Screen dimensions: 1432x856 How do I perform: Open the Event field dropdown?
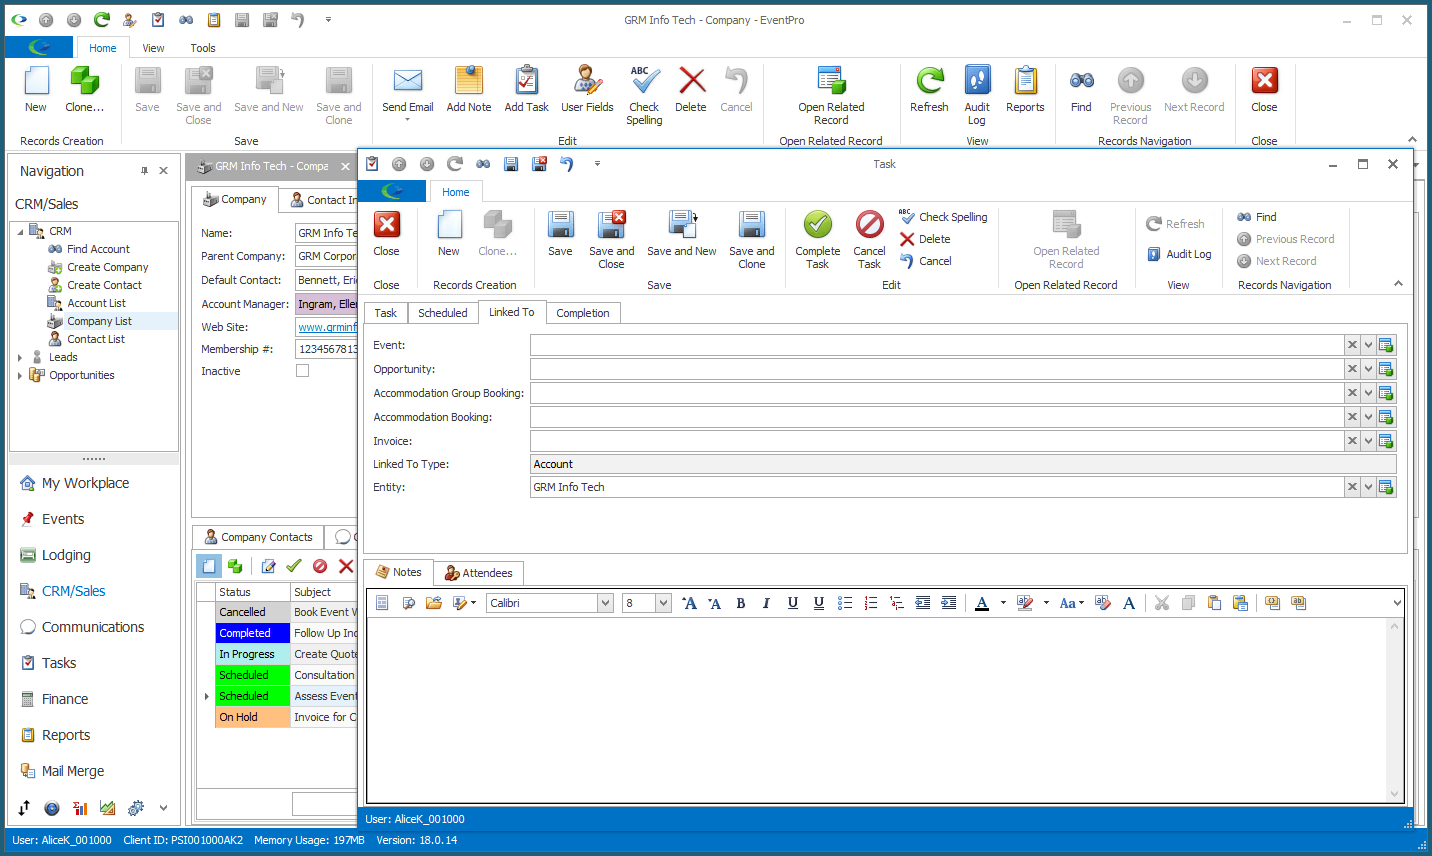(1368, 345)
